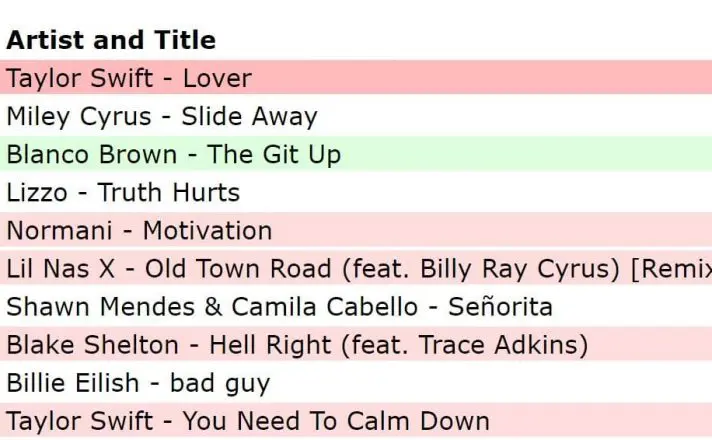712x440 pixels.
Task: Click the Normani - Motivation row
Action: [139, 230]
